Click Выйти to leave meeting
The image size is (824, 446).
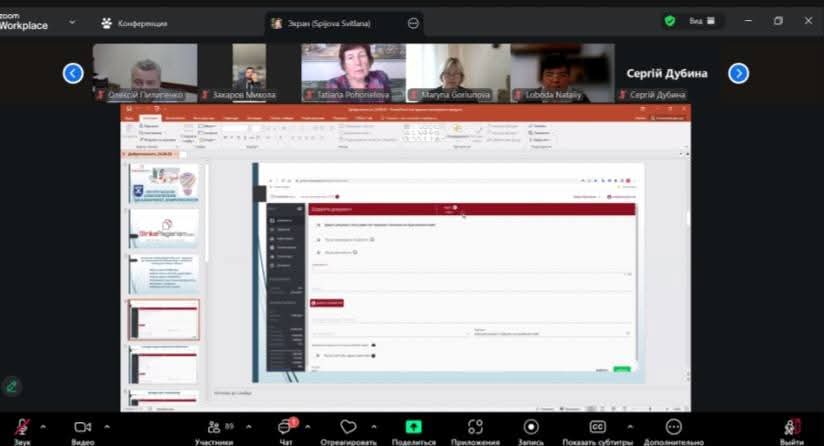coord(792,427)
